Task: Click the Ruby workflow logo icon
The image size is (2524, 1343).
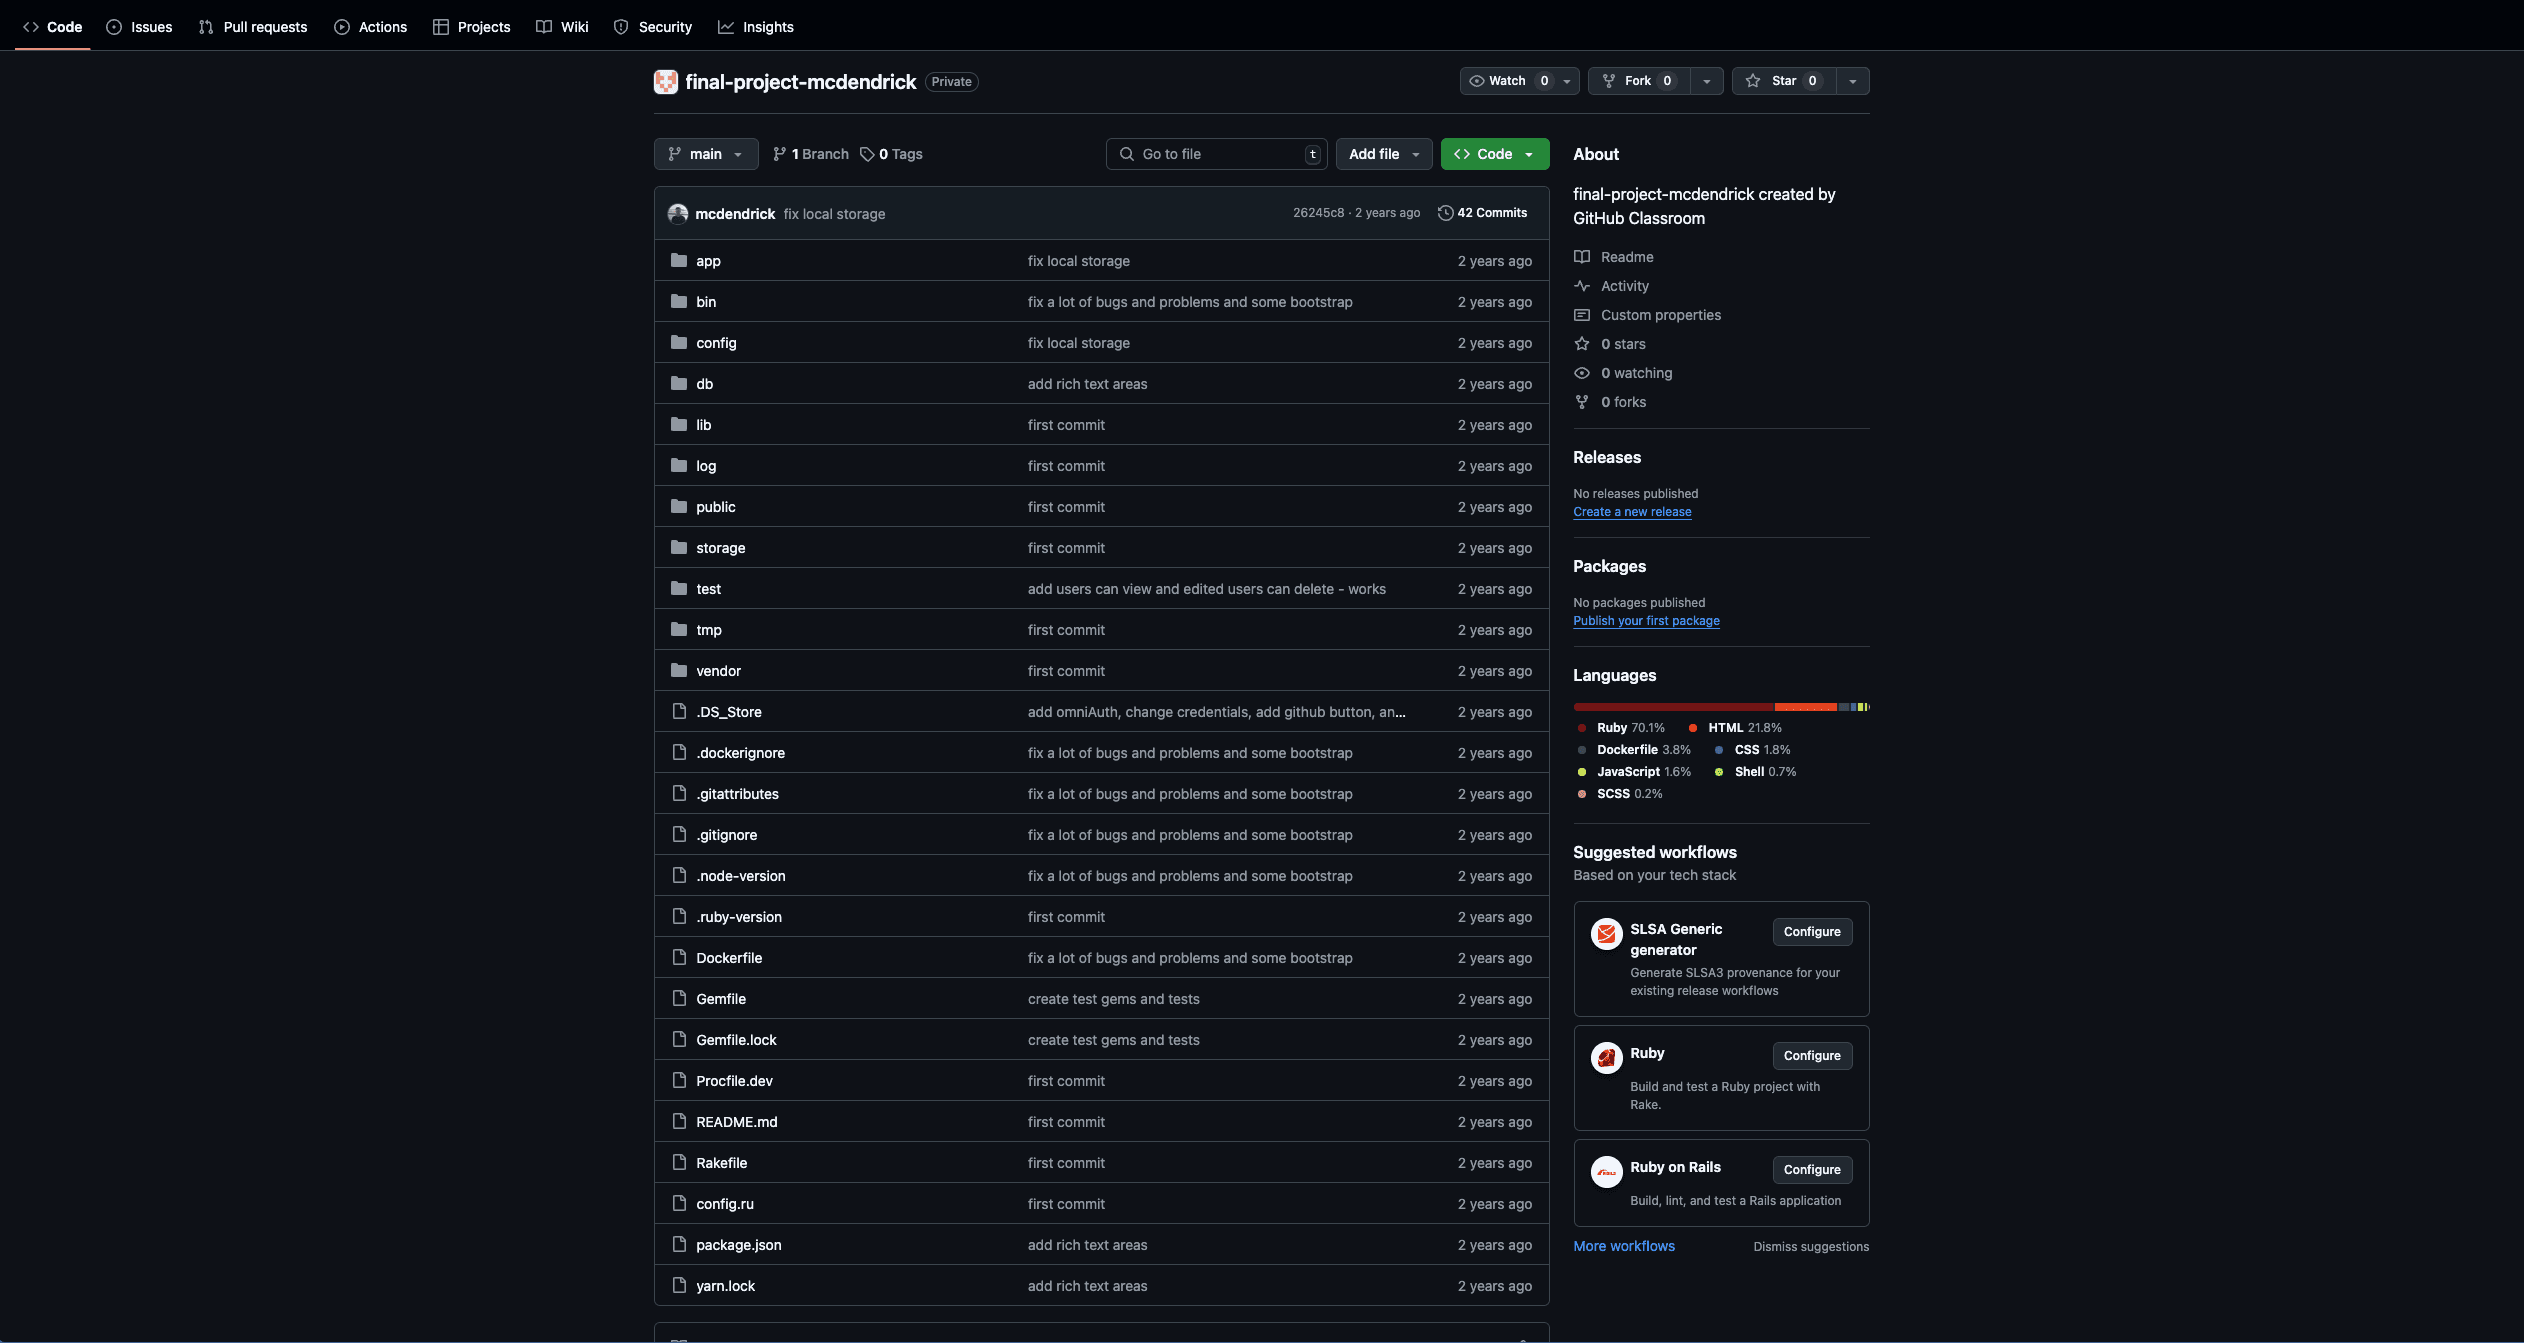Action: pos(1607,1058)
